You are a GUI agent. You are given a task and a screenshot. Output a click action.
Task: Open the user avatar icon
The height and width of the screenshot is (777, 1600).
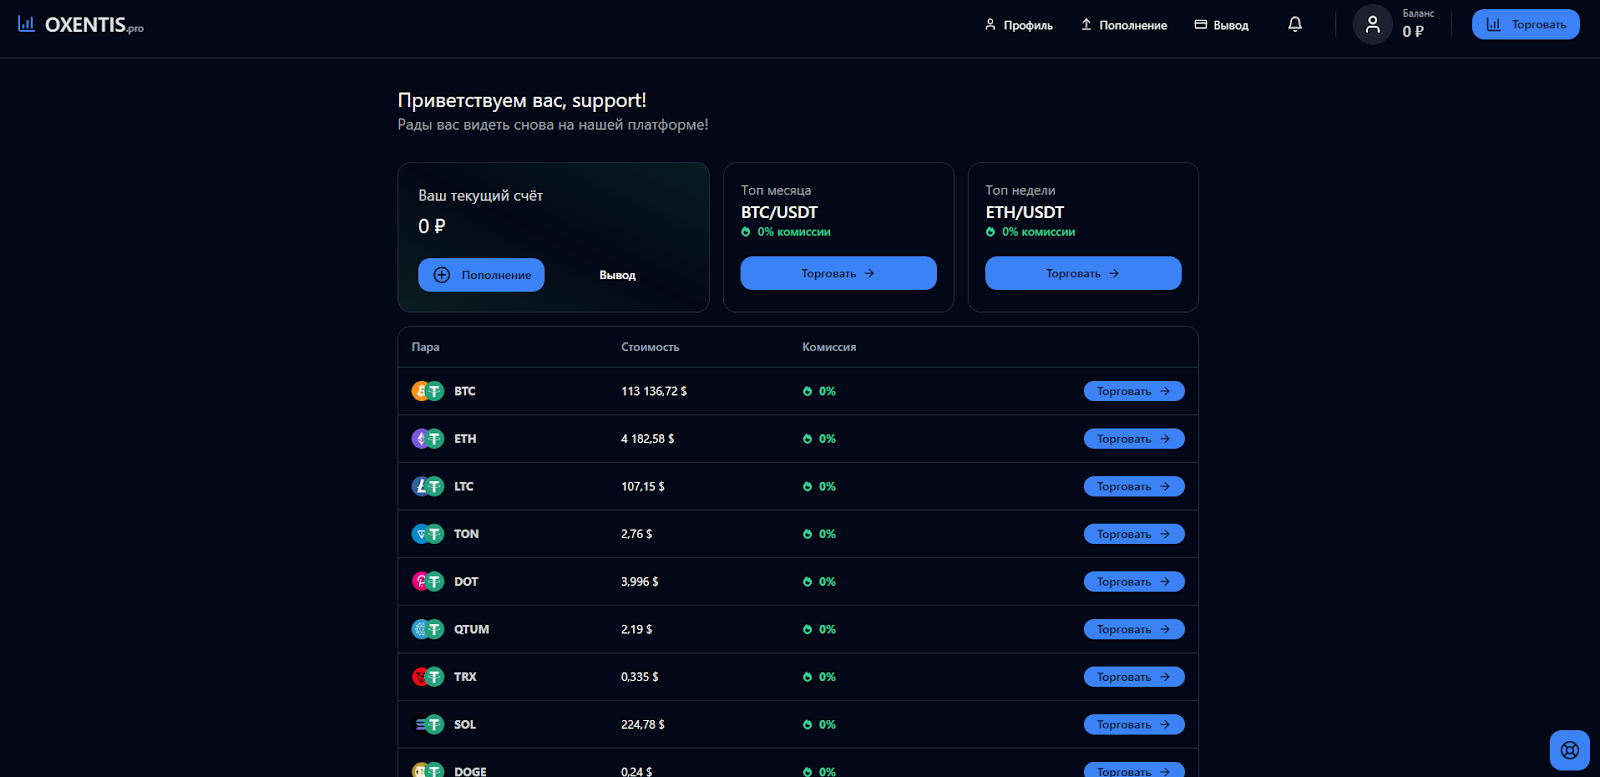coord(1372,24)
